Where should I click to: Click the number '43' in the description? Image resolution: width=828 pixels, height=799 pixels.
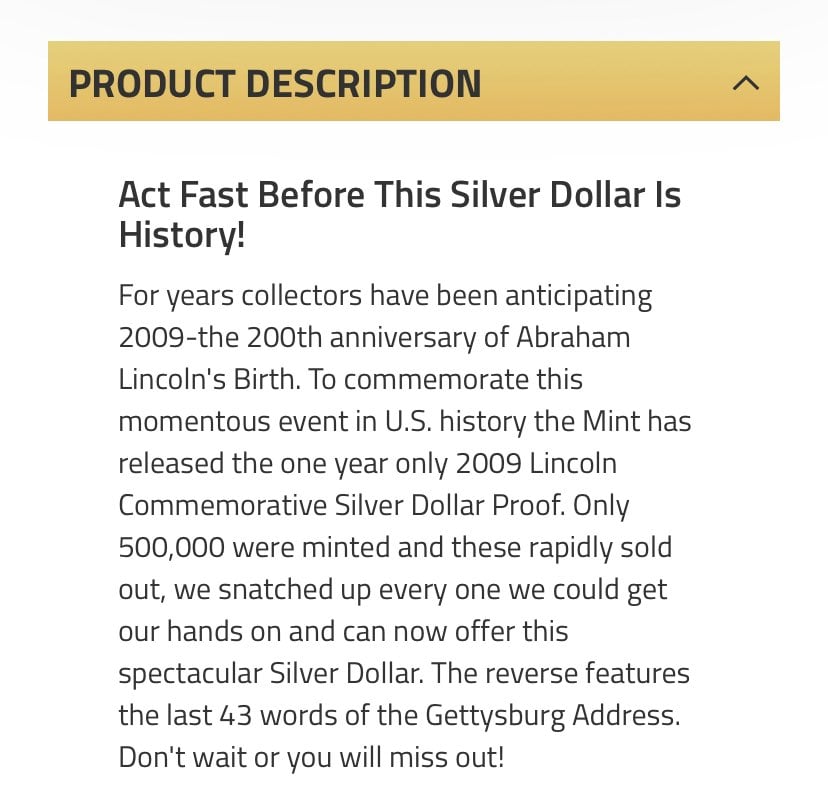pyautogui.click(x=236, y=716)
